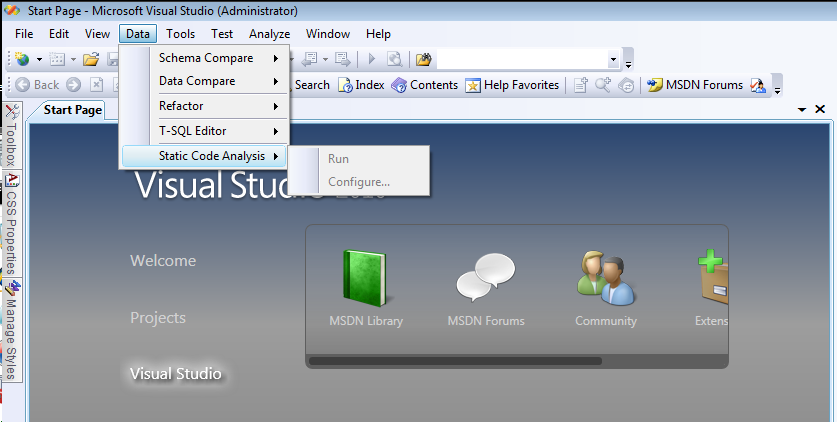Open the Navigate Backward dropdown arrow
The width and height of the screenshot is (837, 422).
(325, 60)
